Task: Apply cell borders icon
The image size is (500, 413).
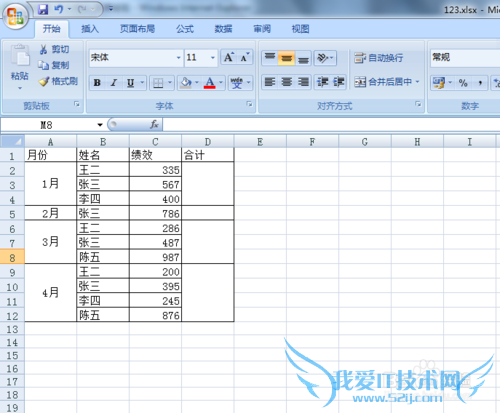Action: click(158, 82)
